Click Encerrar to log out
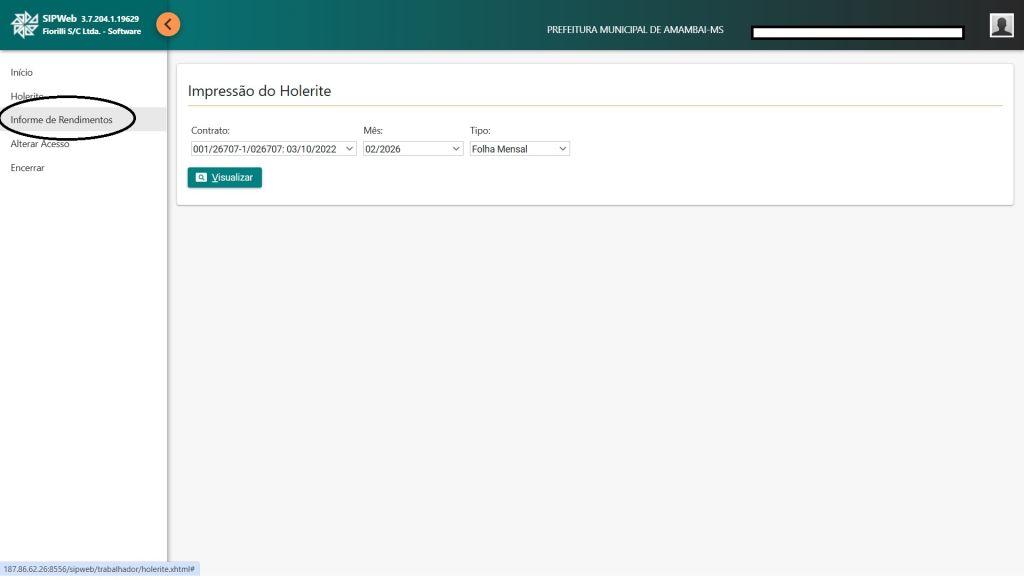1024x580 pixels. 28,168
